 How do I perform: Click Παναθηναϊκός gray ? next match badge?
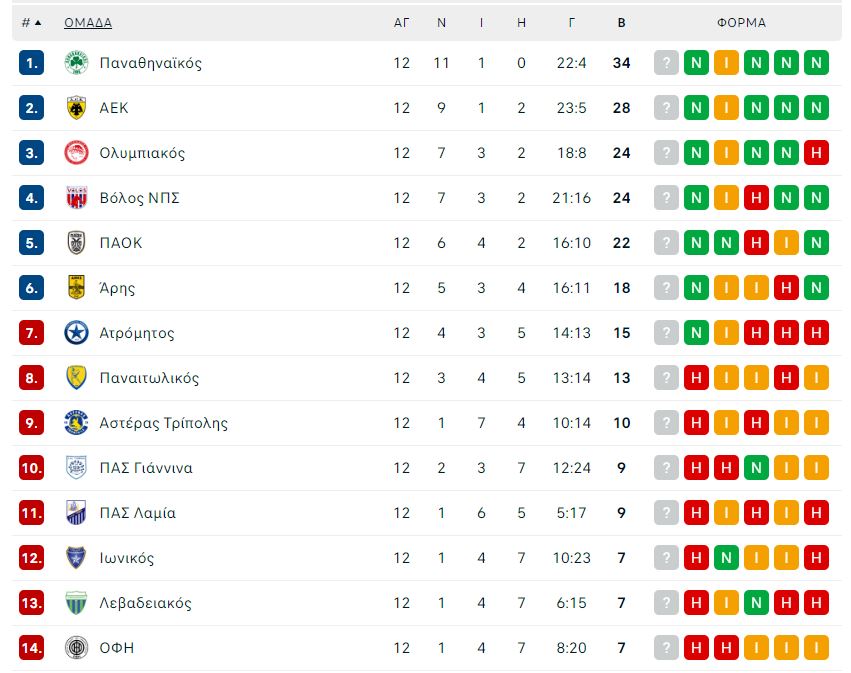tap(666, 63)
